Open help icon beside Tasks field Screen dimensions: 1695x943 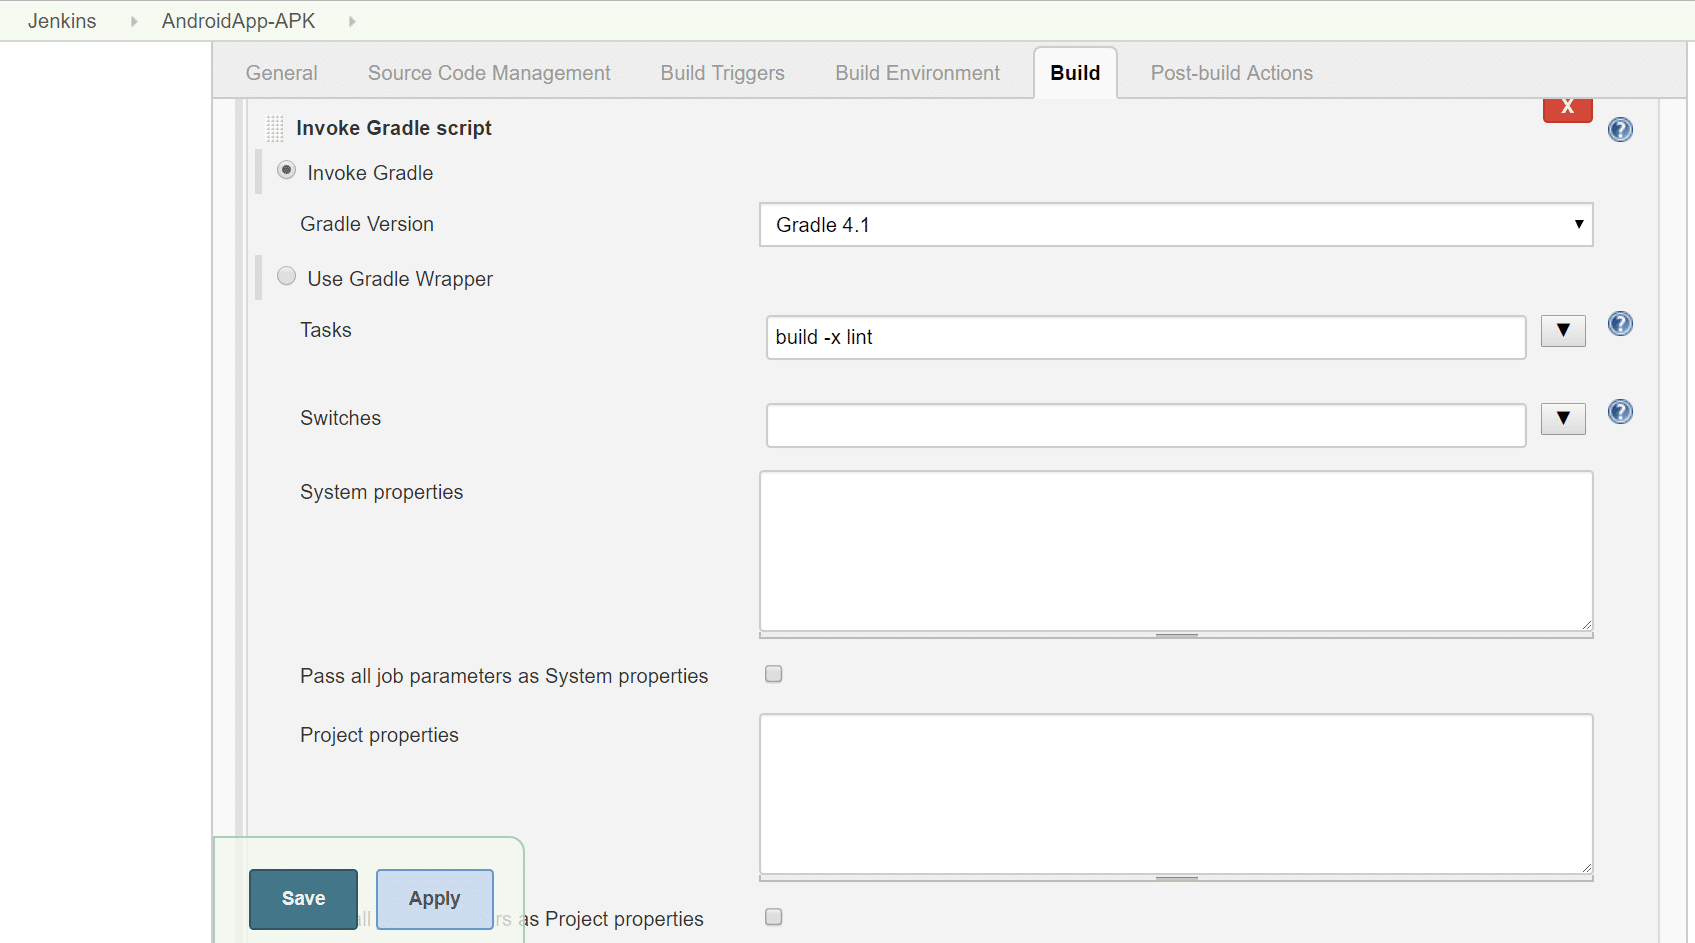click(x=1620, y=324)
